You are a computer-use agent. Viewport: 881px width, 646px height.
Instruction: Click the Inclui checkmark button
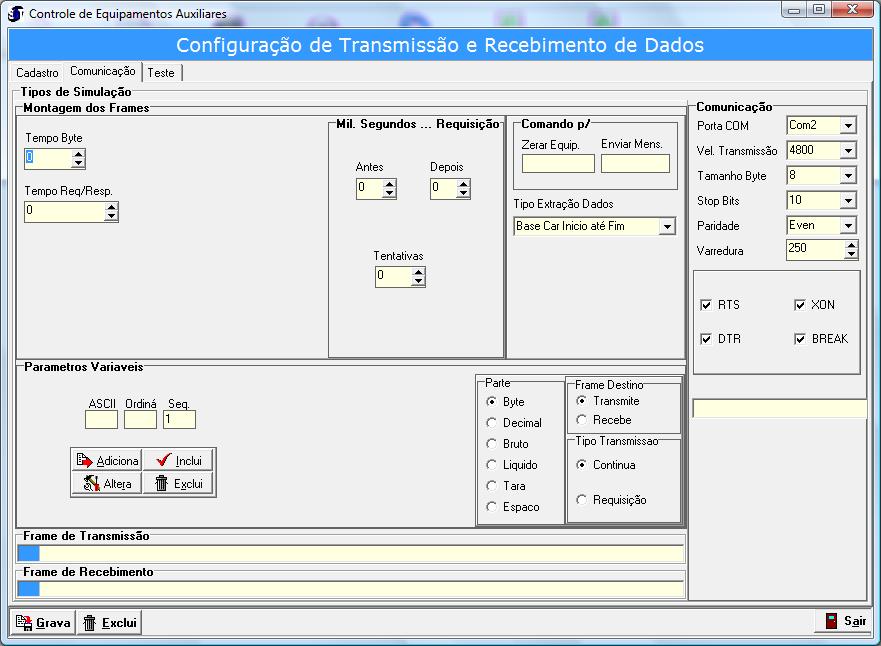tap(179, 460)
